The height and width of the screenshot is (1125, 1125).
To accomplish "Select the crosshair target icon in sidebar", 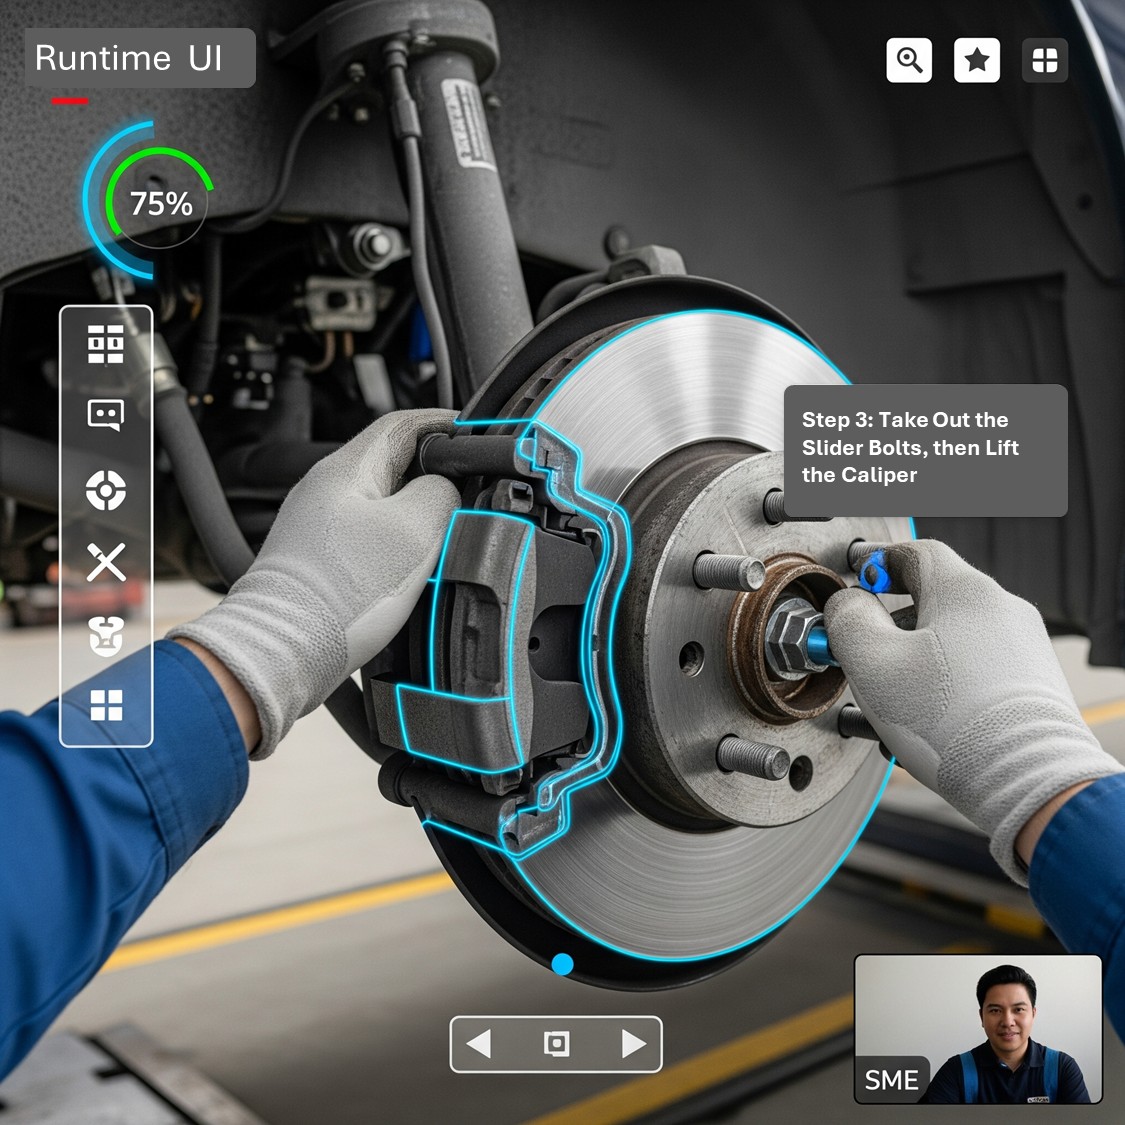I will pos(106,490).
